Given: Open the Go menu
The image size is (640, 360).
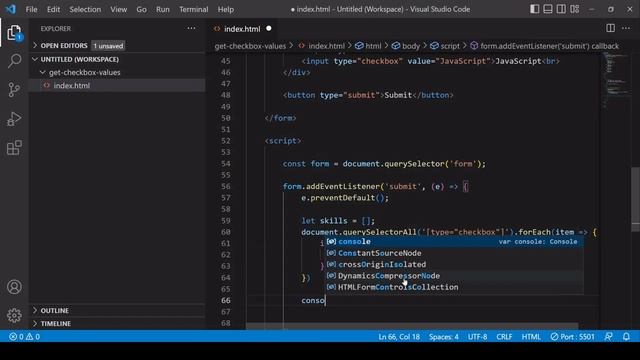Looking at the screenshot, I should click(141, 9).
